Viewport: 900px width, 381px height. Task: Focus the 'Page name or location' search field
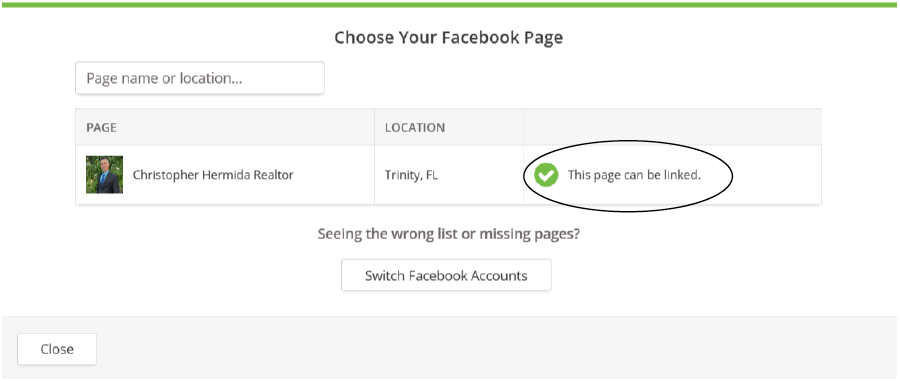click(x=200, y=78)
